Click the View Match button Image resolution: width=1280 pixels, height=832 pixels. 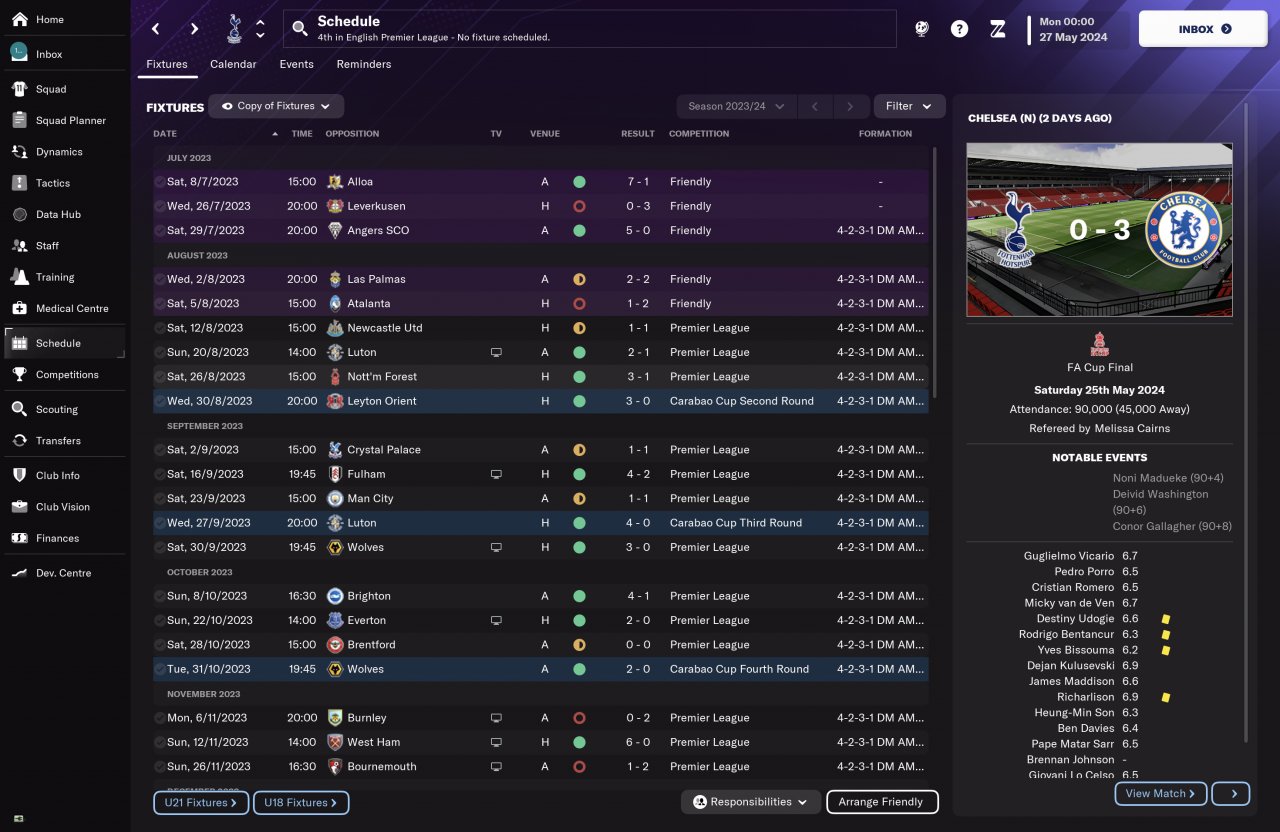pos(1161,794)
